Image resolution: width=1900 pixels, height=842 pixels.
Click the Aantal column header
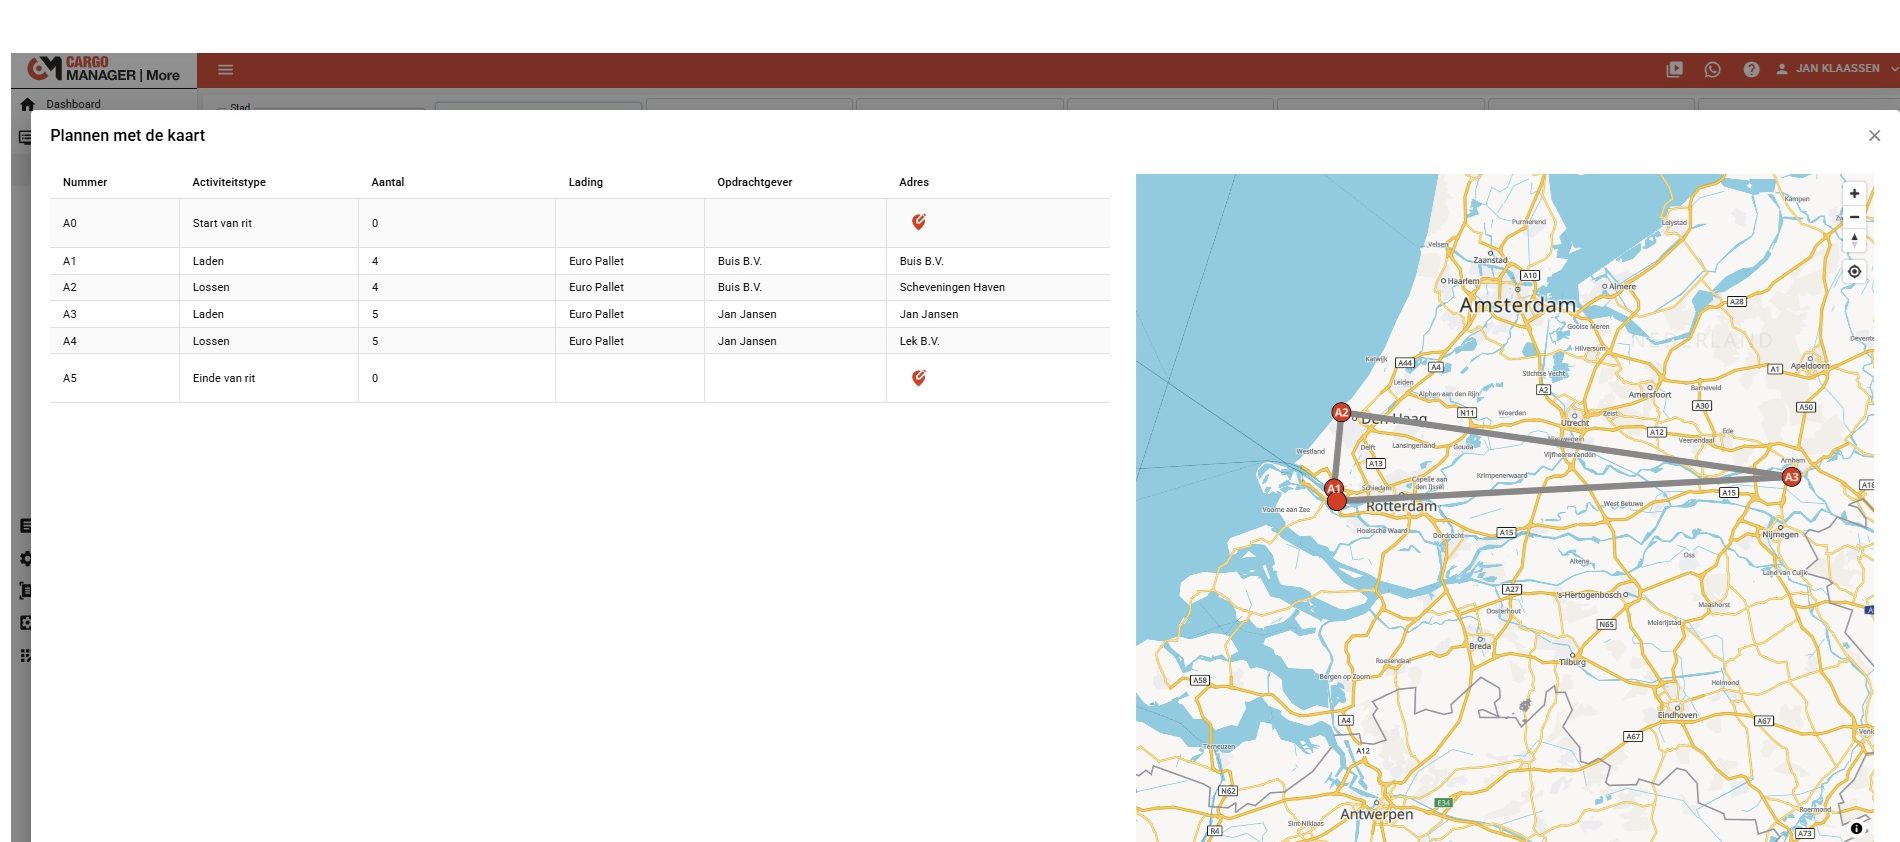[x=388, y=182]
